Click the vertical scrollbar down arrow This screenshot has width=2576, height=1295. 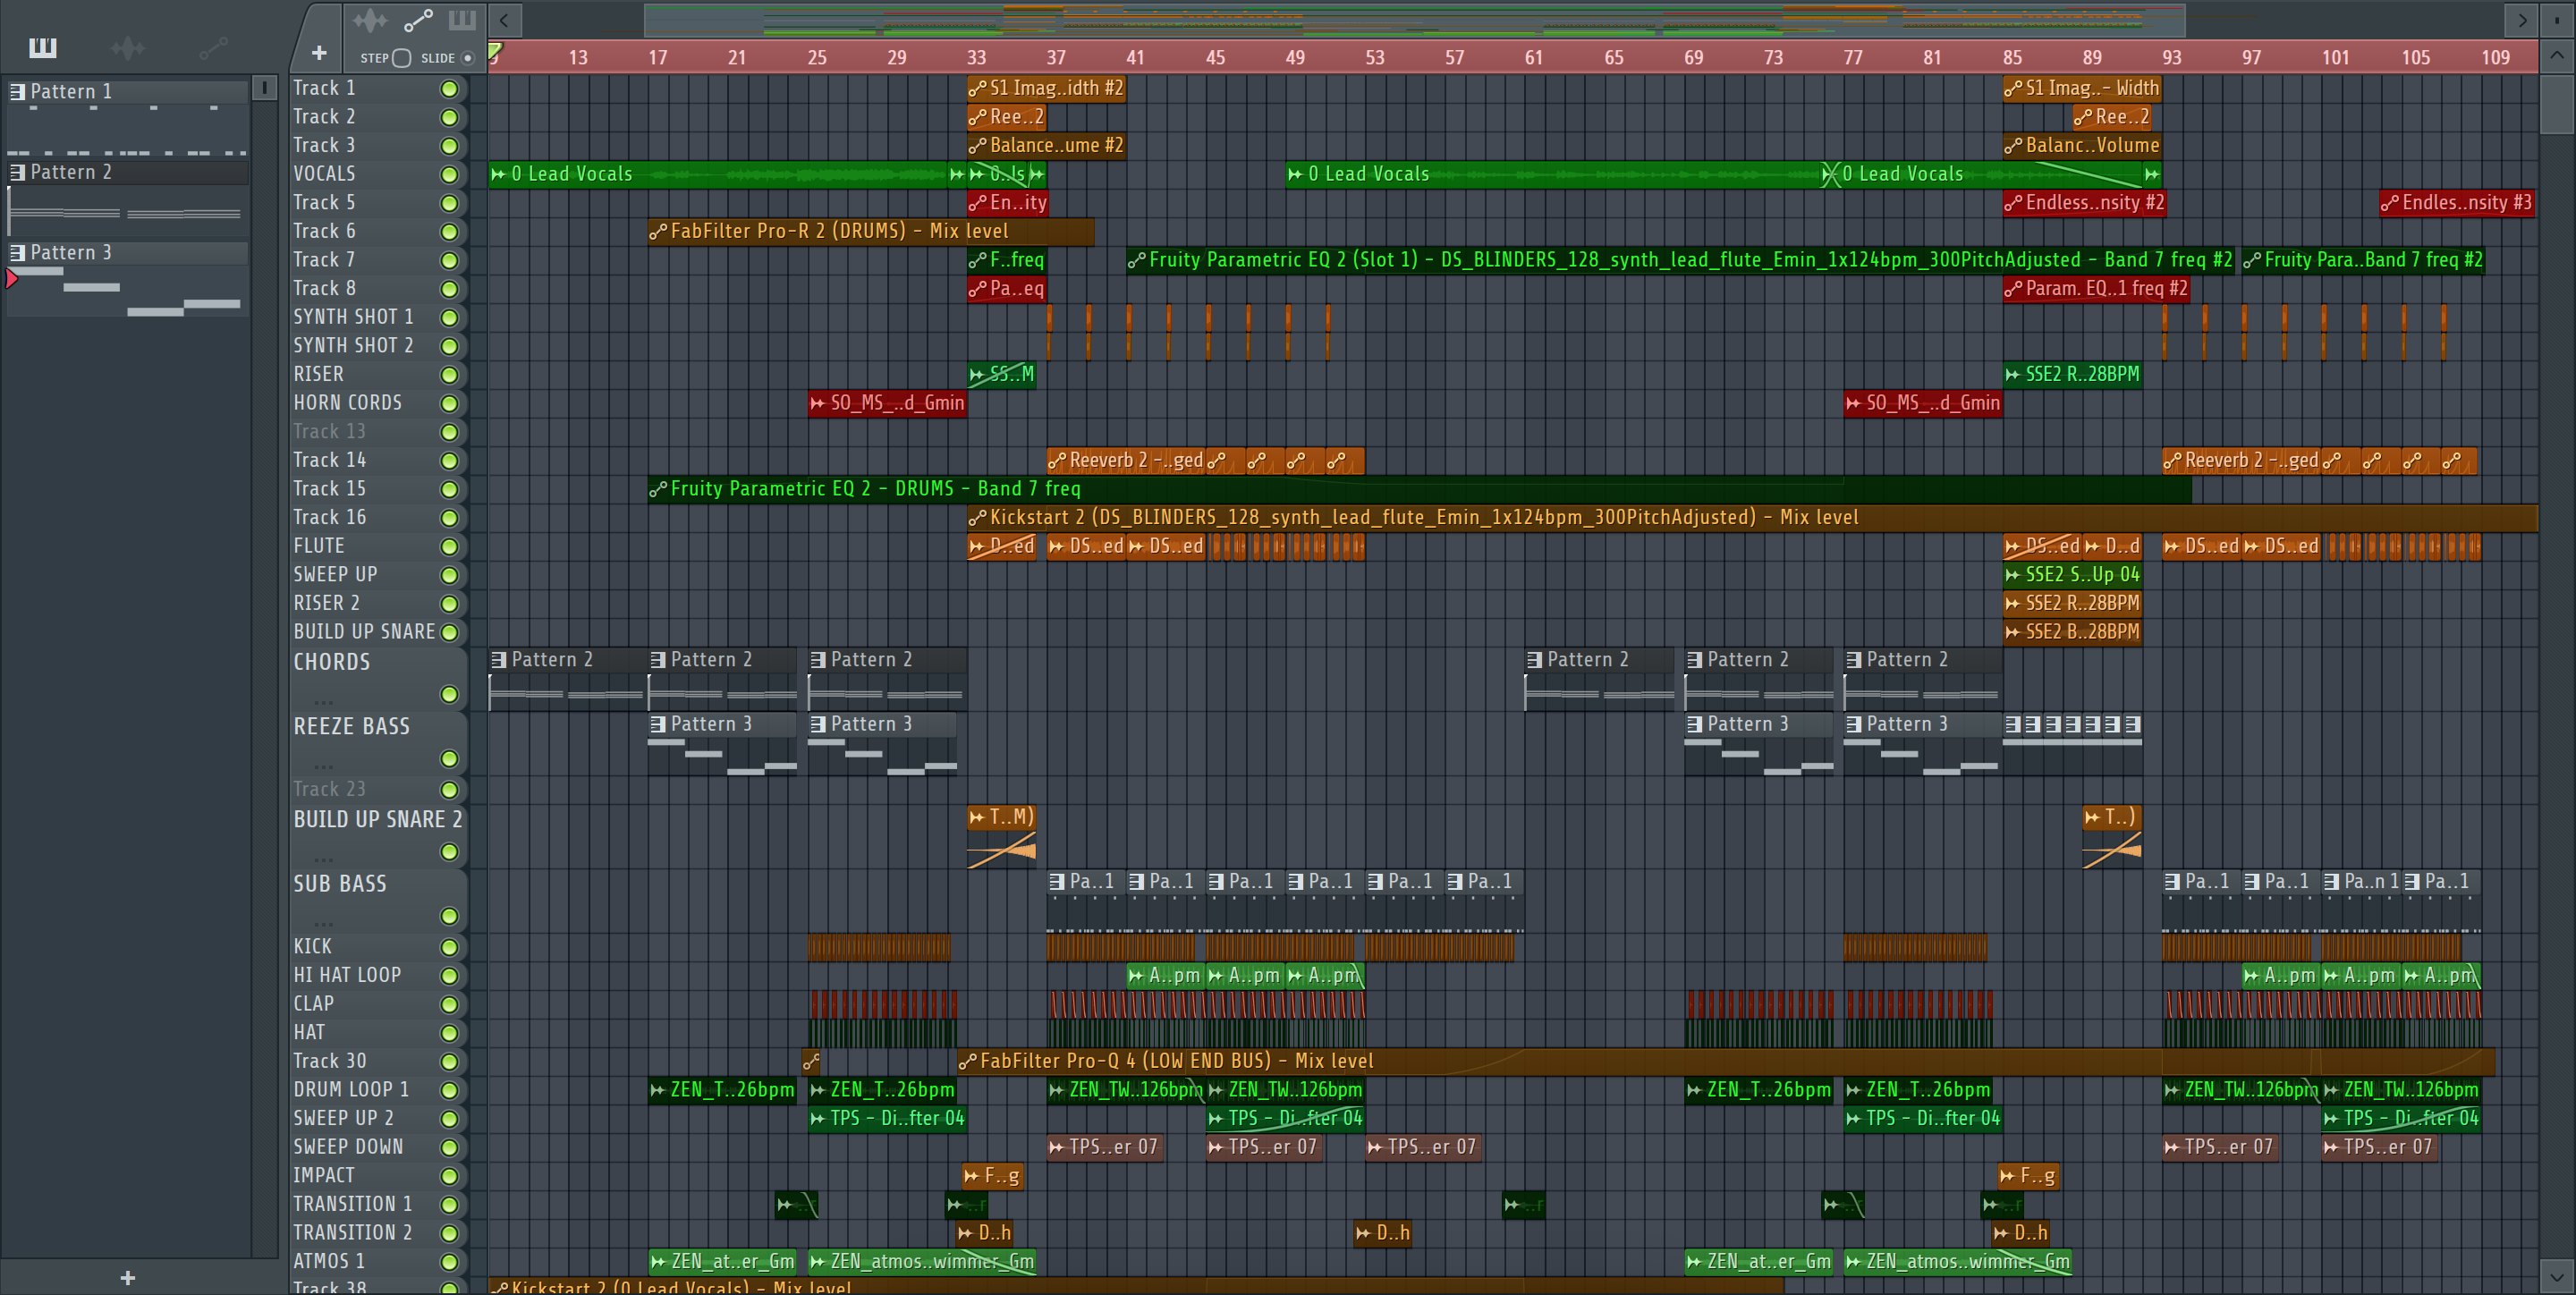tap(2556, 1277)
